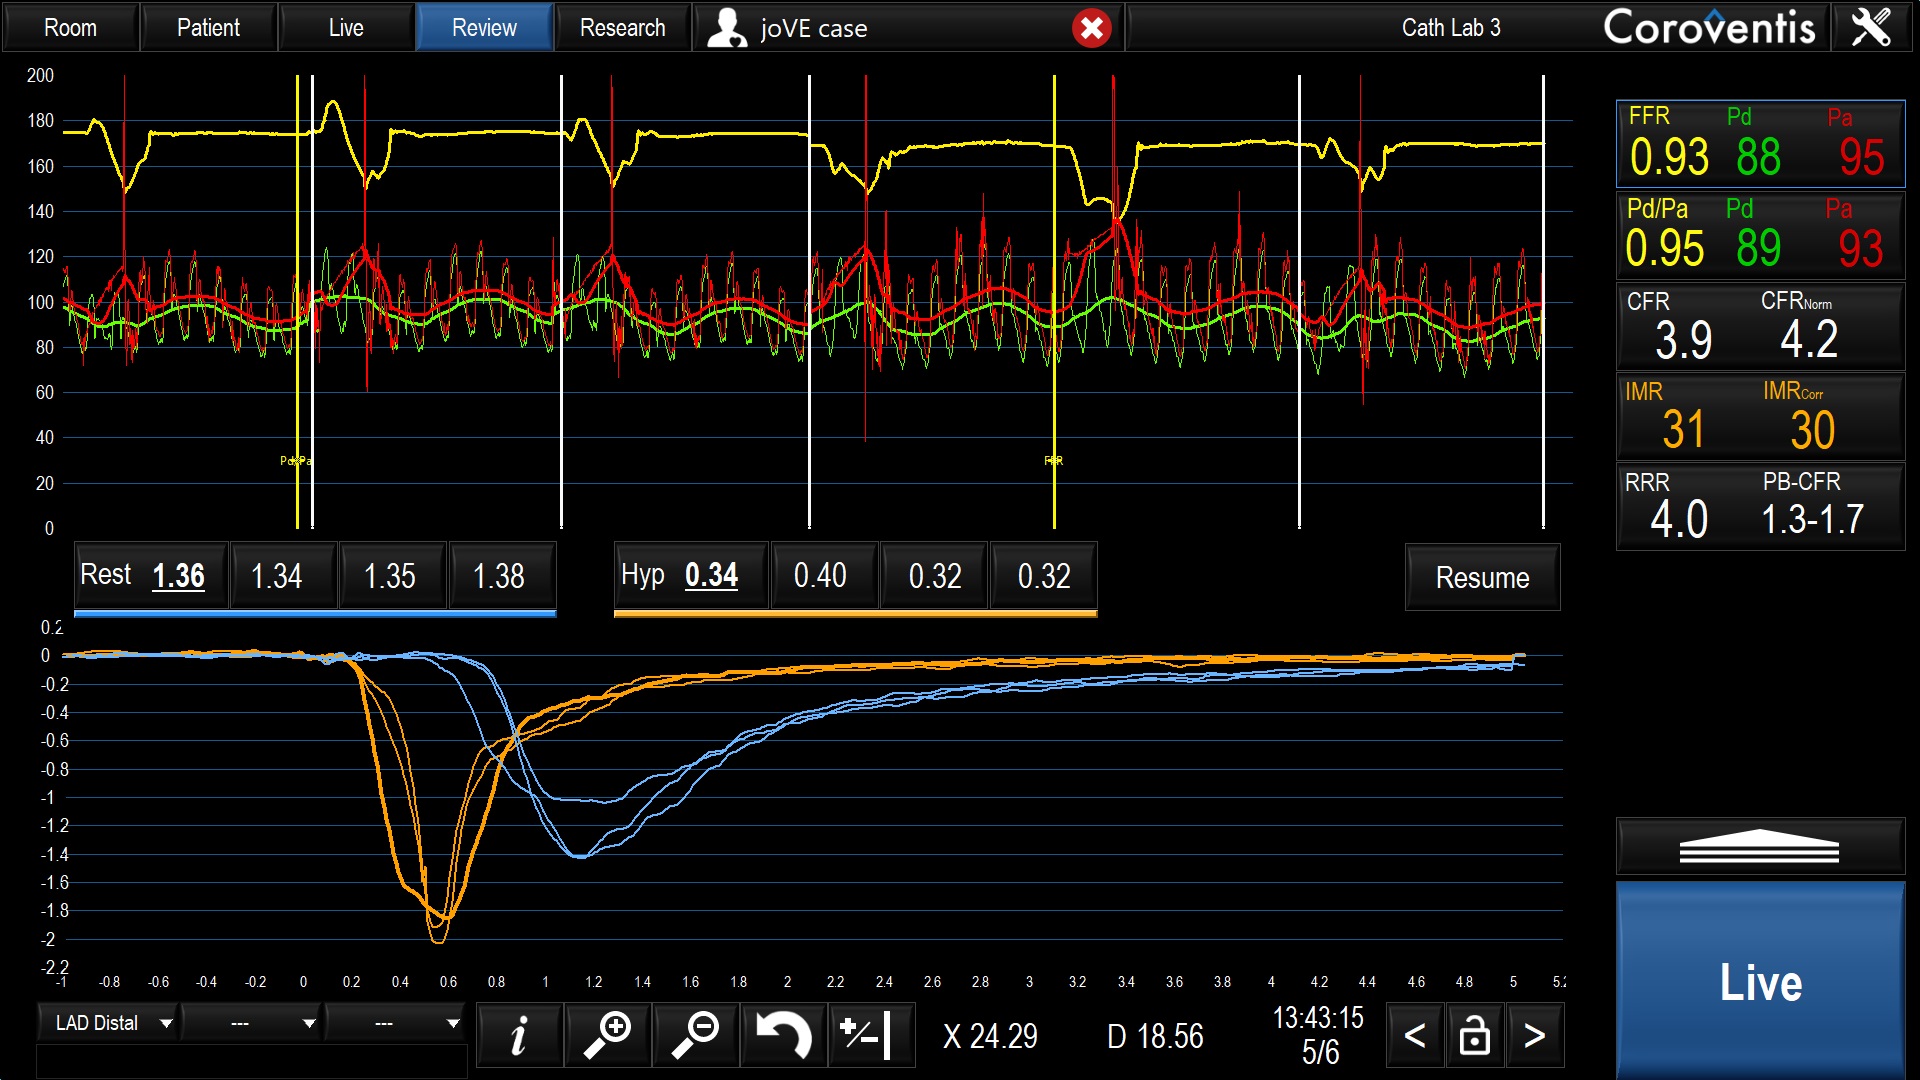Image resolution: width=1920 pixels, height=1080 pixels.
Task: Zoom in with the magnifier plus icon
Action: pyautogui.click(x=607, y=1035)
